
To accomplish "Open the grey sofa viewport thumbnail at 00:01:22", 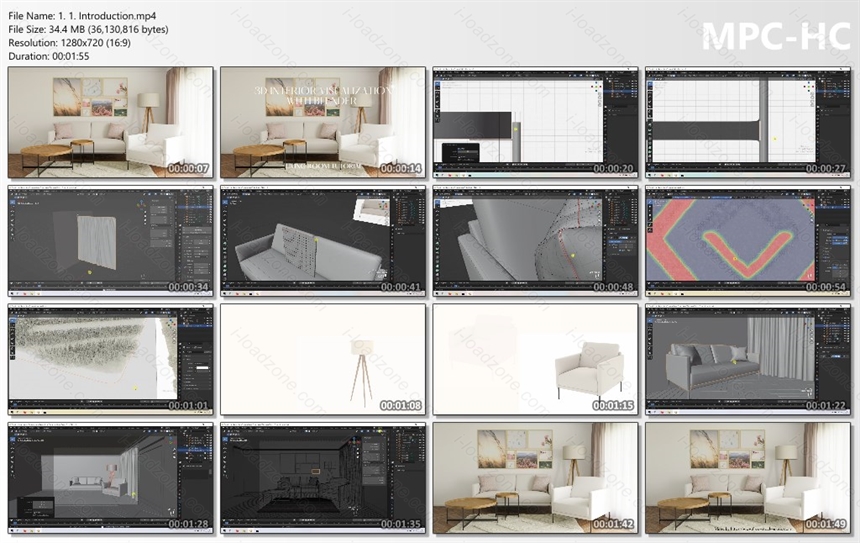I will tap(748, 359).
